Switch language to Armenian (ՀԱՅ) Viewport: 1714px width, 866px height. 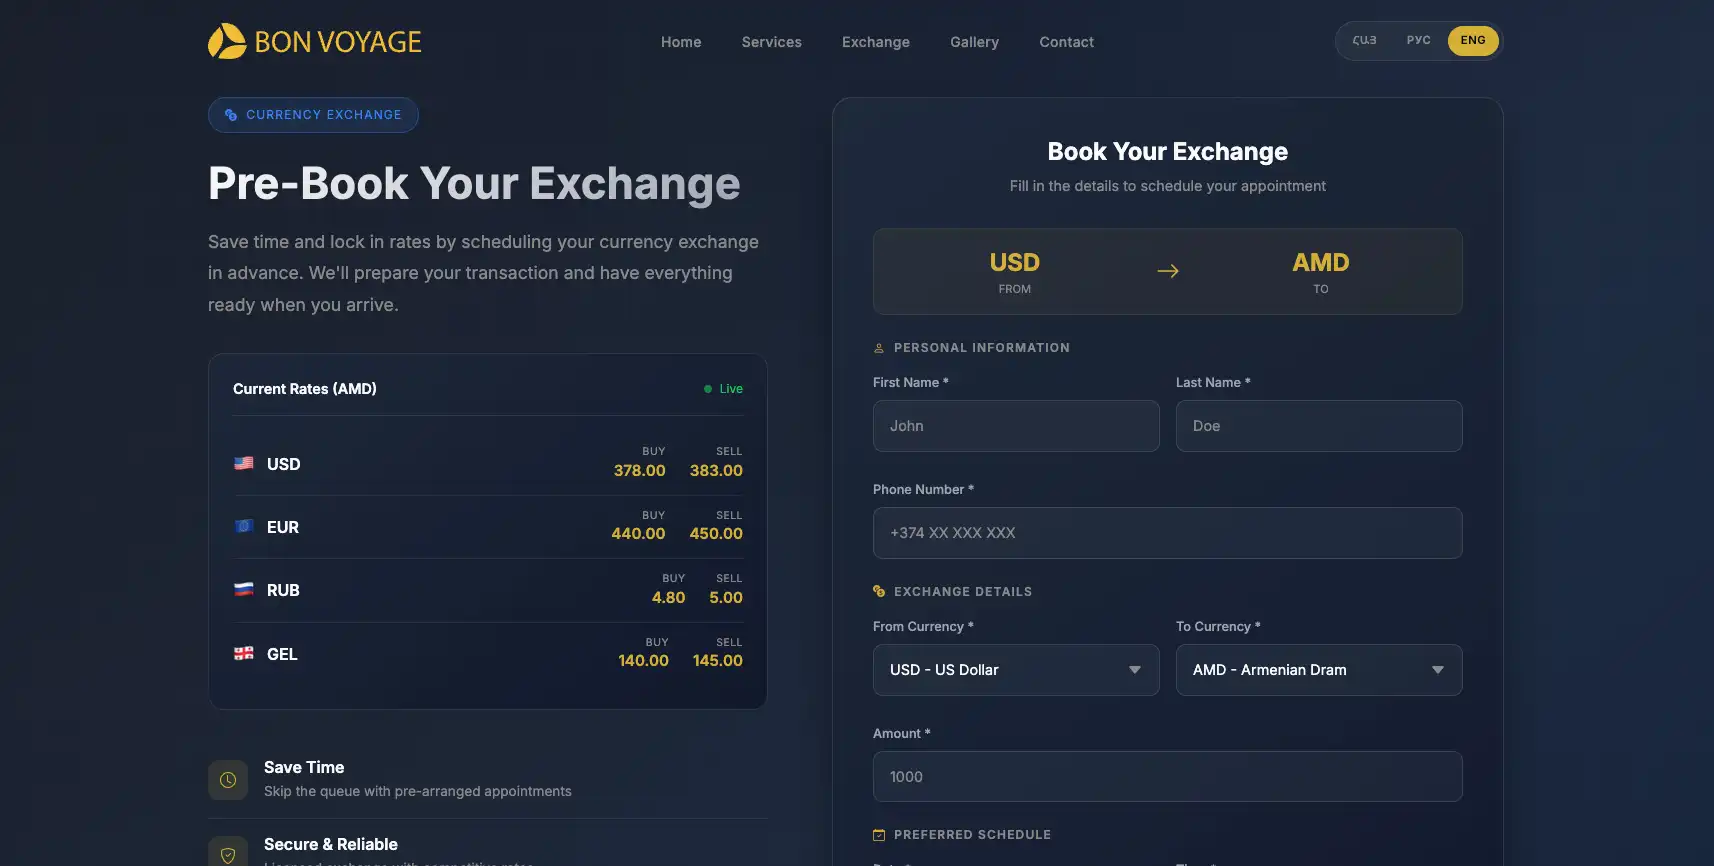[1365, 40]
